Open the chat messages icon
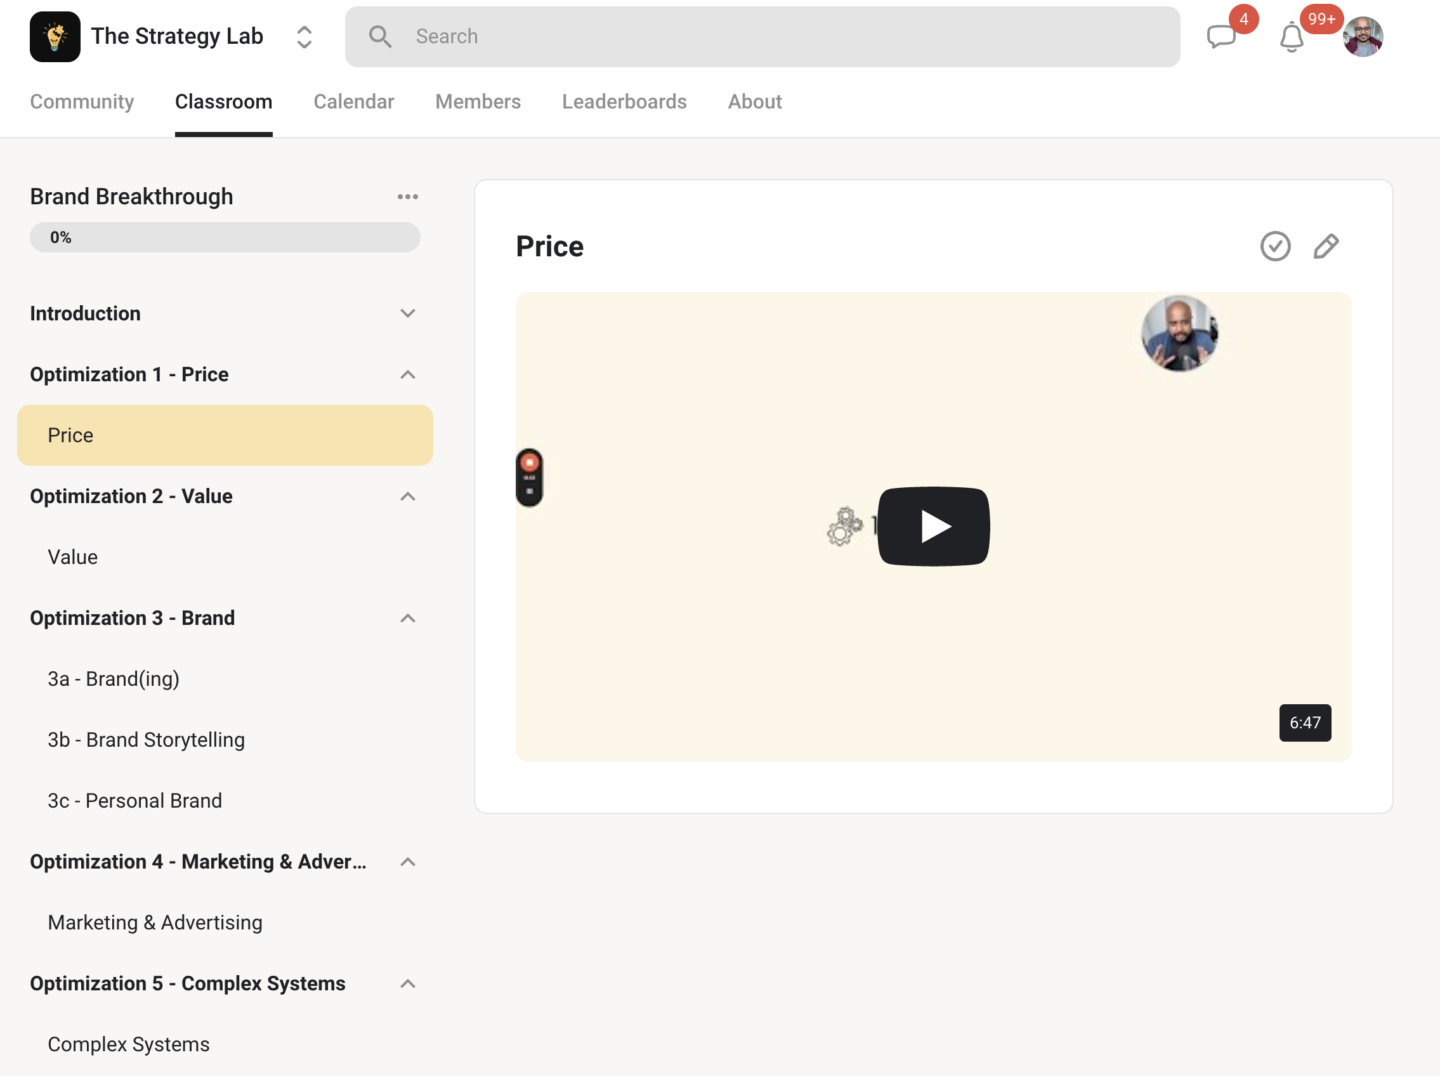The height and width of the screenshot is (1076, 1440). [x=1221, y=37]
